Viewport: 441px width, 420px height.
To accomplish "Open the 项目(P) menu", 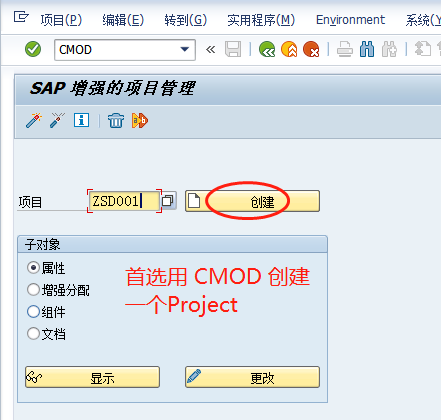I will 61,20.
